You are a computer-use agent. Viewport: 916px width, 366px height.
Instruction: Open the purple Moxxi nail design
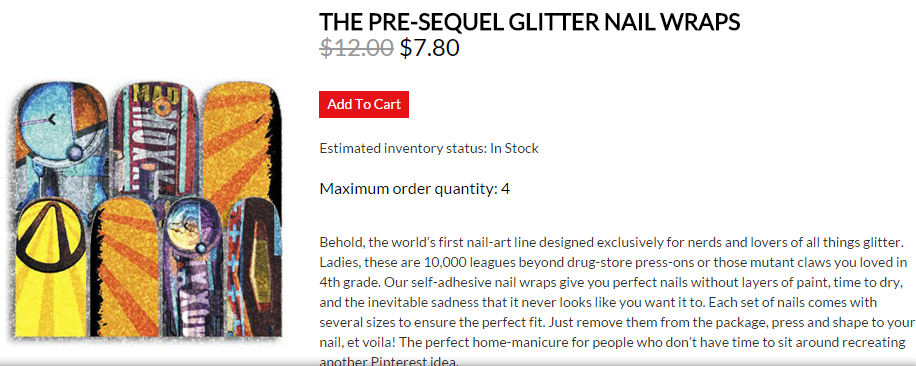coord(192,267)
